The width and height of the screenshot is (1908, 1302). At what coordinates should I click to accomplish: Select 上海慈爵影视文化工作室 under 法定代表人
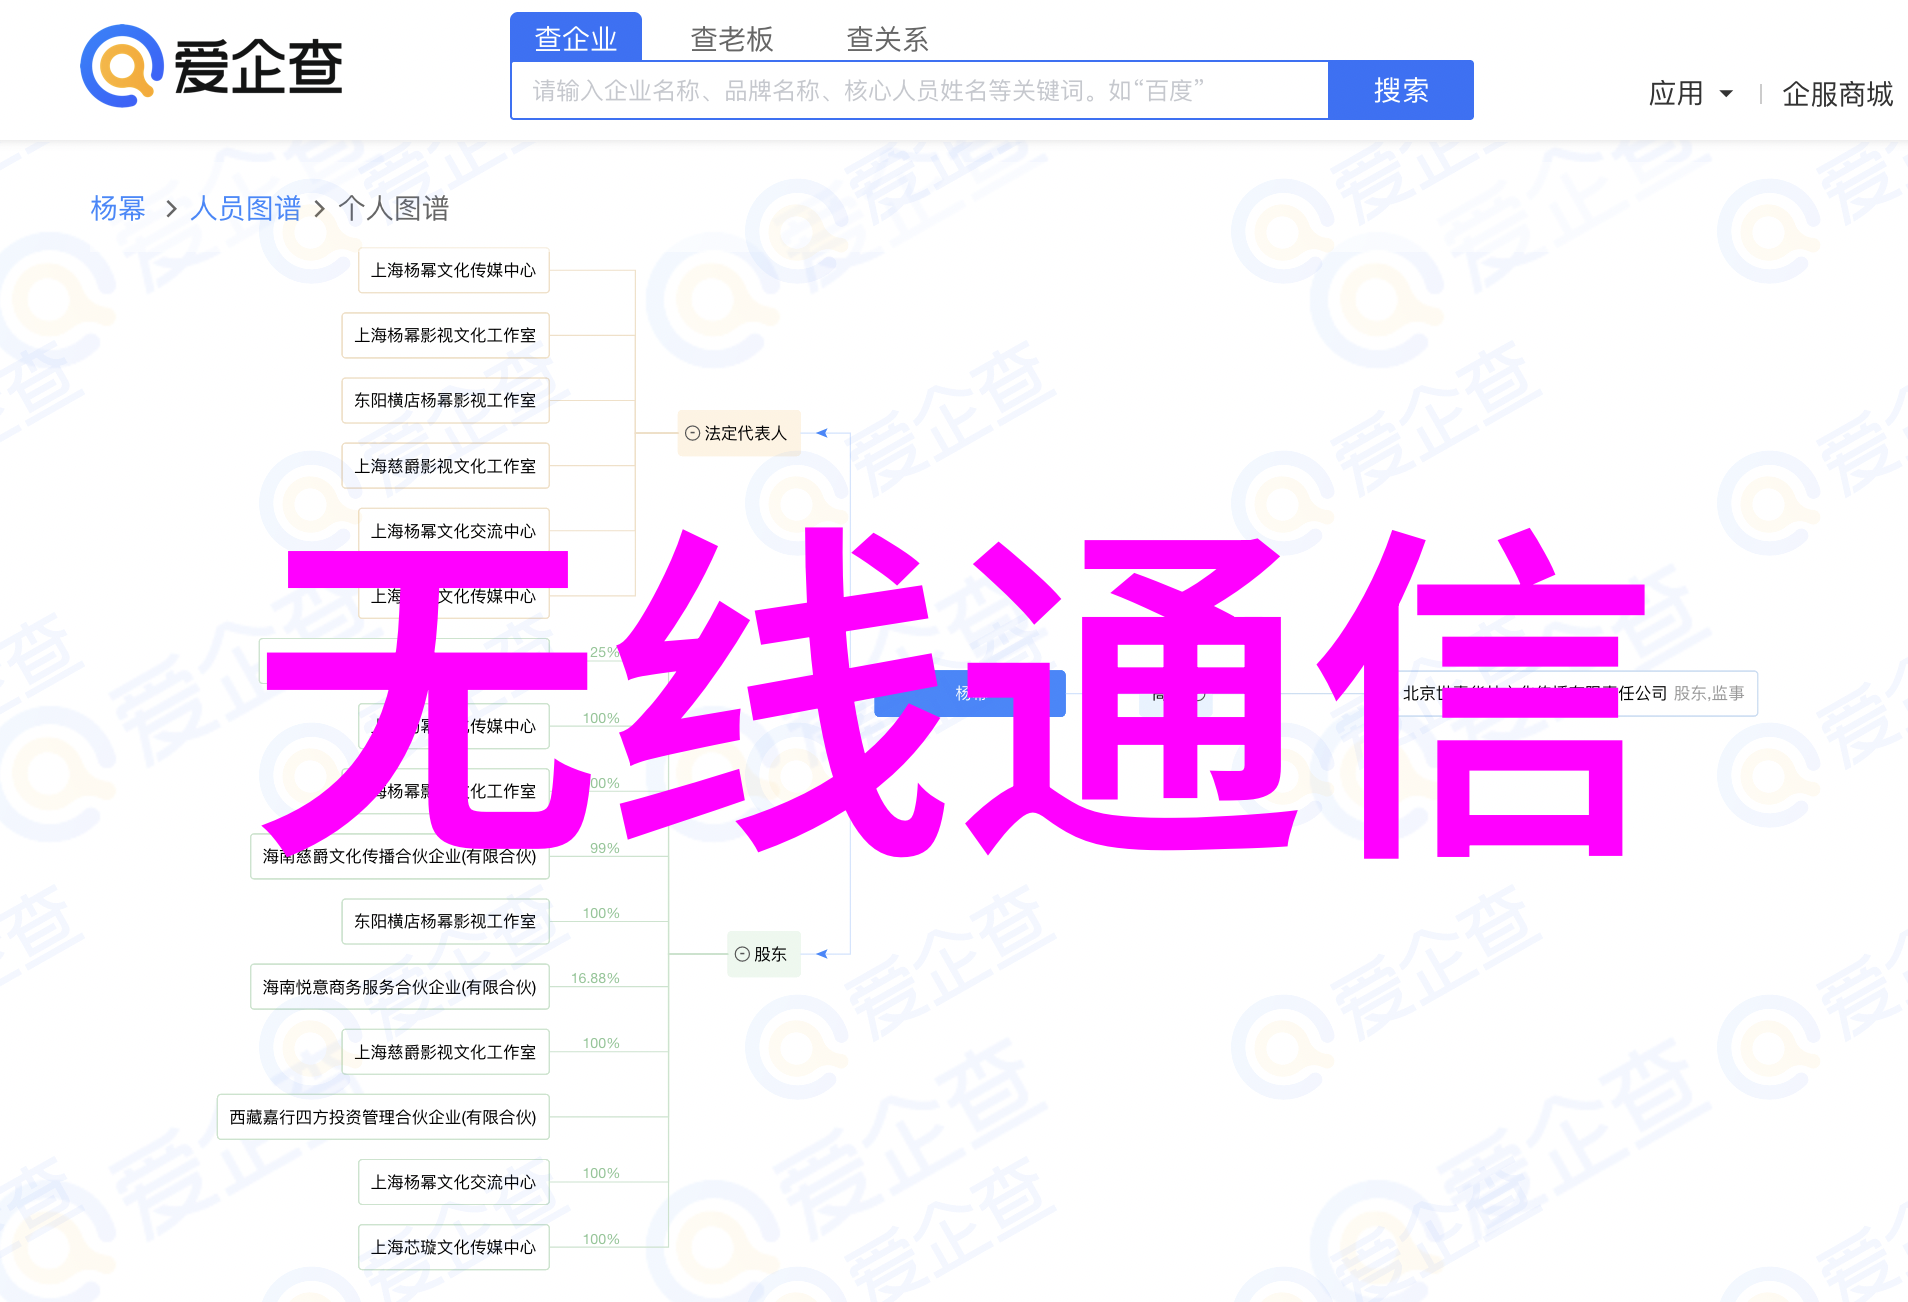click(445, 466)
